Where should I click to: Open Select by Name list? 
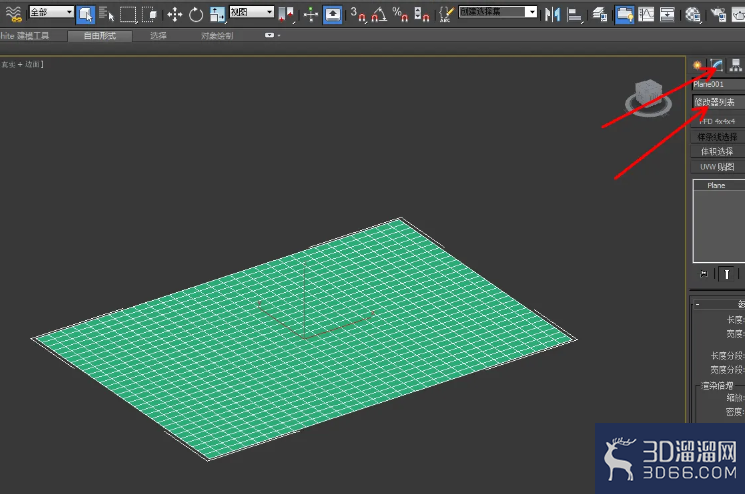[x=106, y=14]
